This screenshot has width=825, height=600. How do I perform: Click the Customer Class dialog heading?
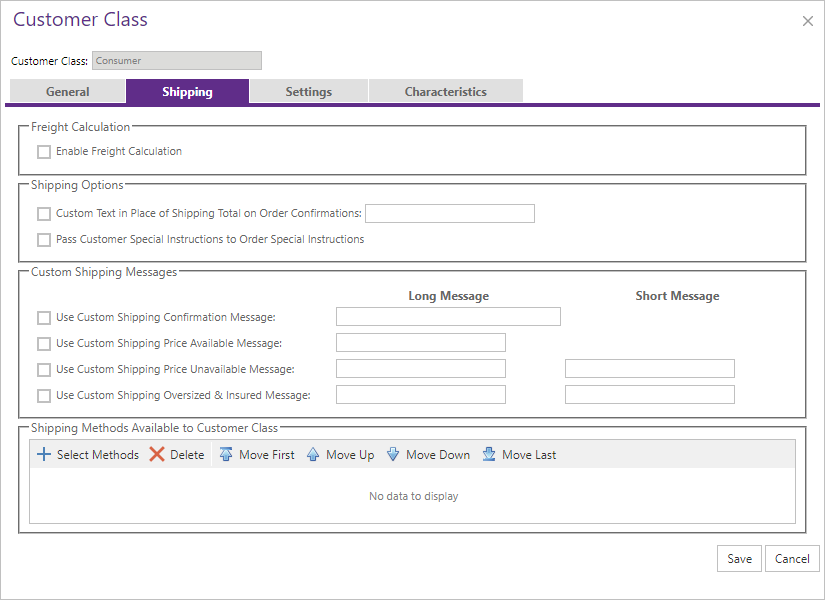pos(80,19)
